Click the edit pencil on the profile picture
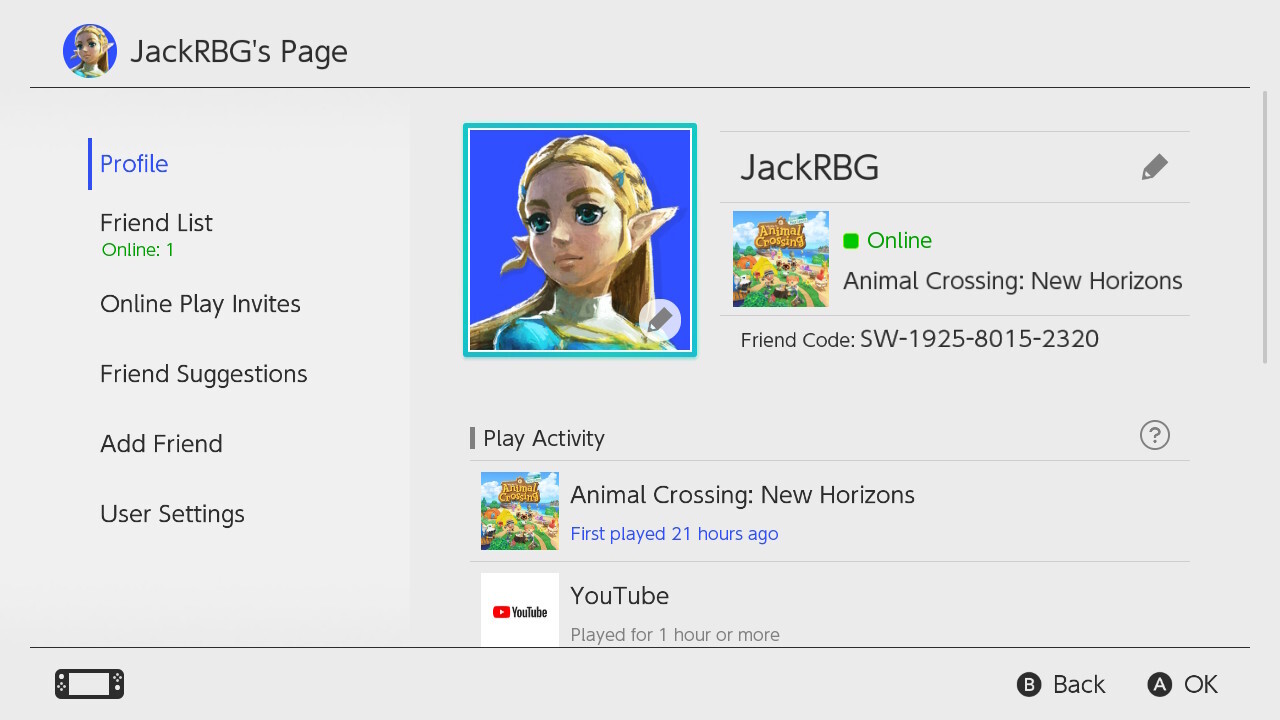The width and height of the screenshot is (1280, 720). tap(659, 321)
